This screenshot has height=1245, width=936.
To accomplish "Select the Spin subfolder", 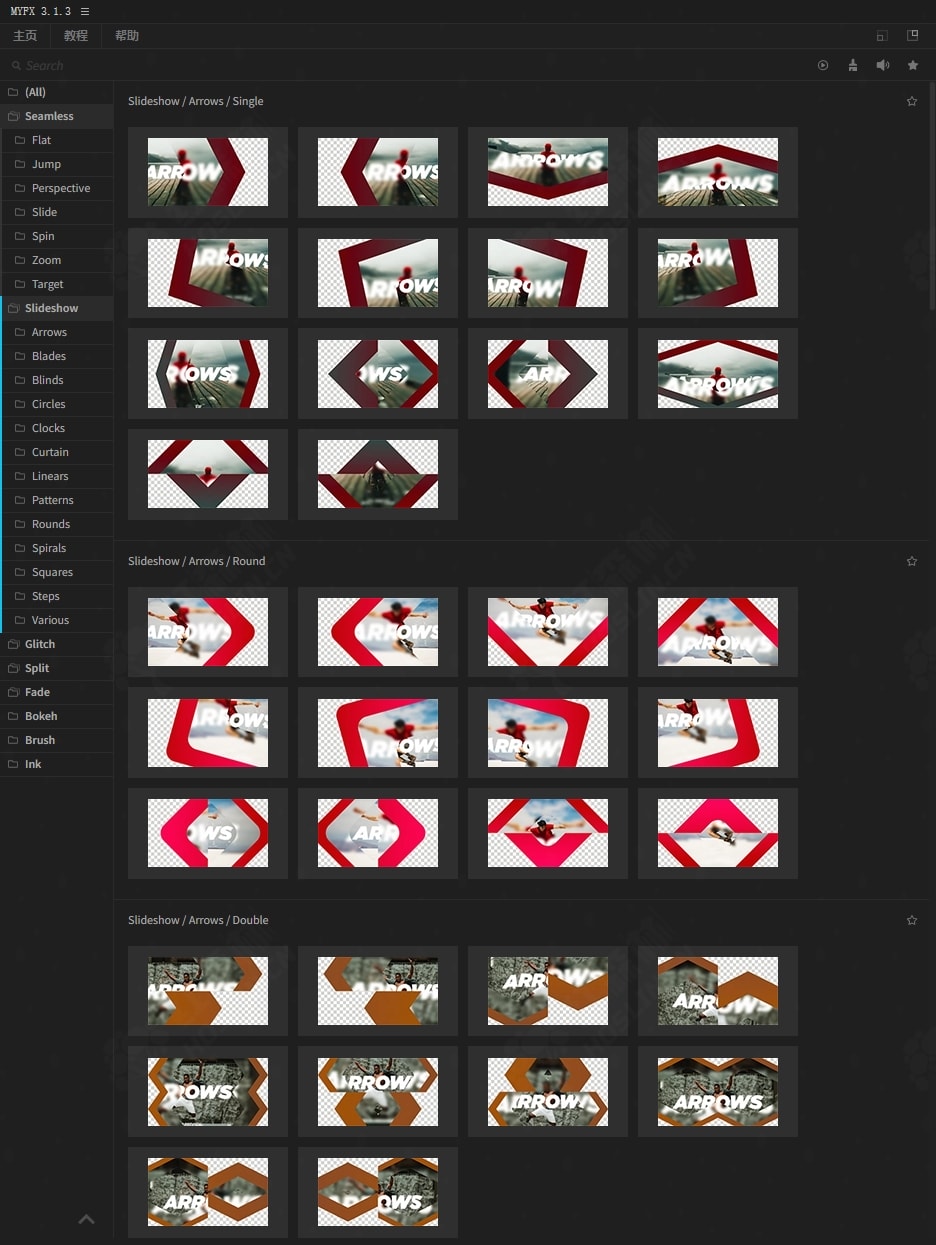I will tap(57, 236).
